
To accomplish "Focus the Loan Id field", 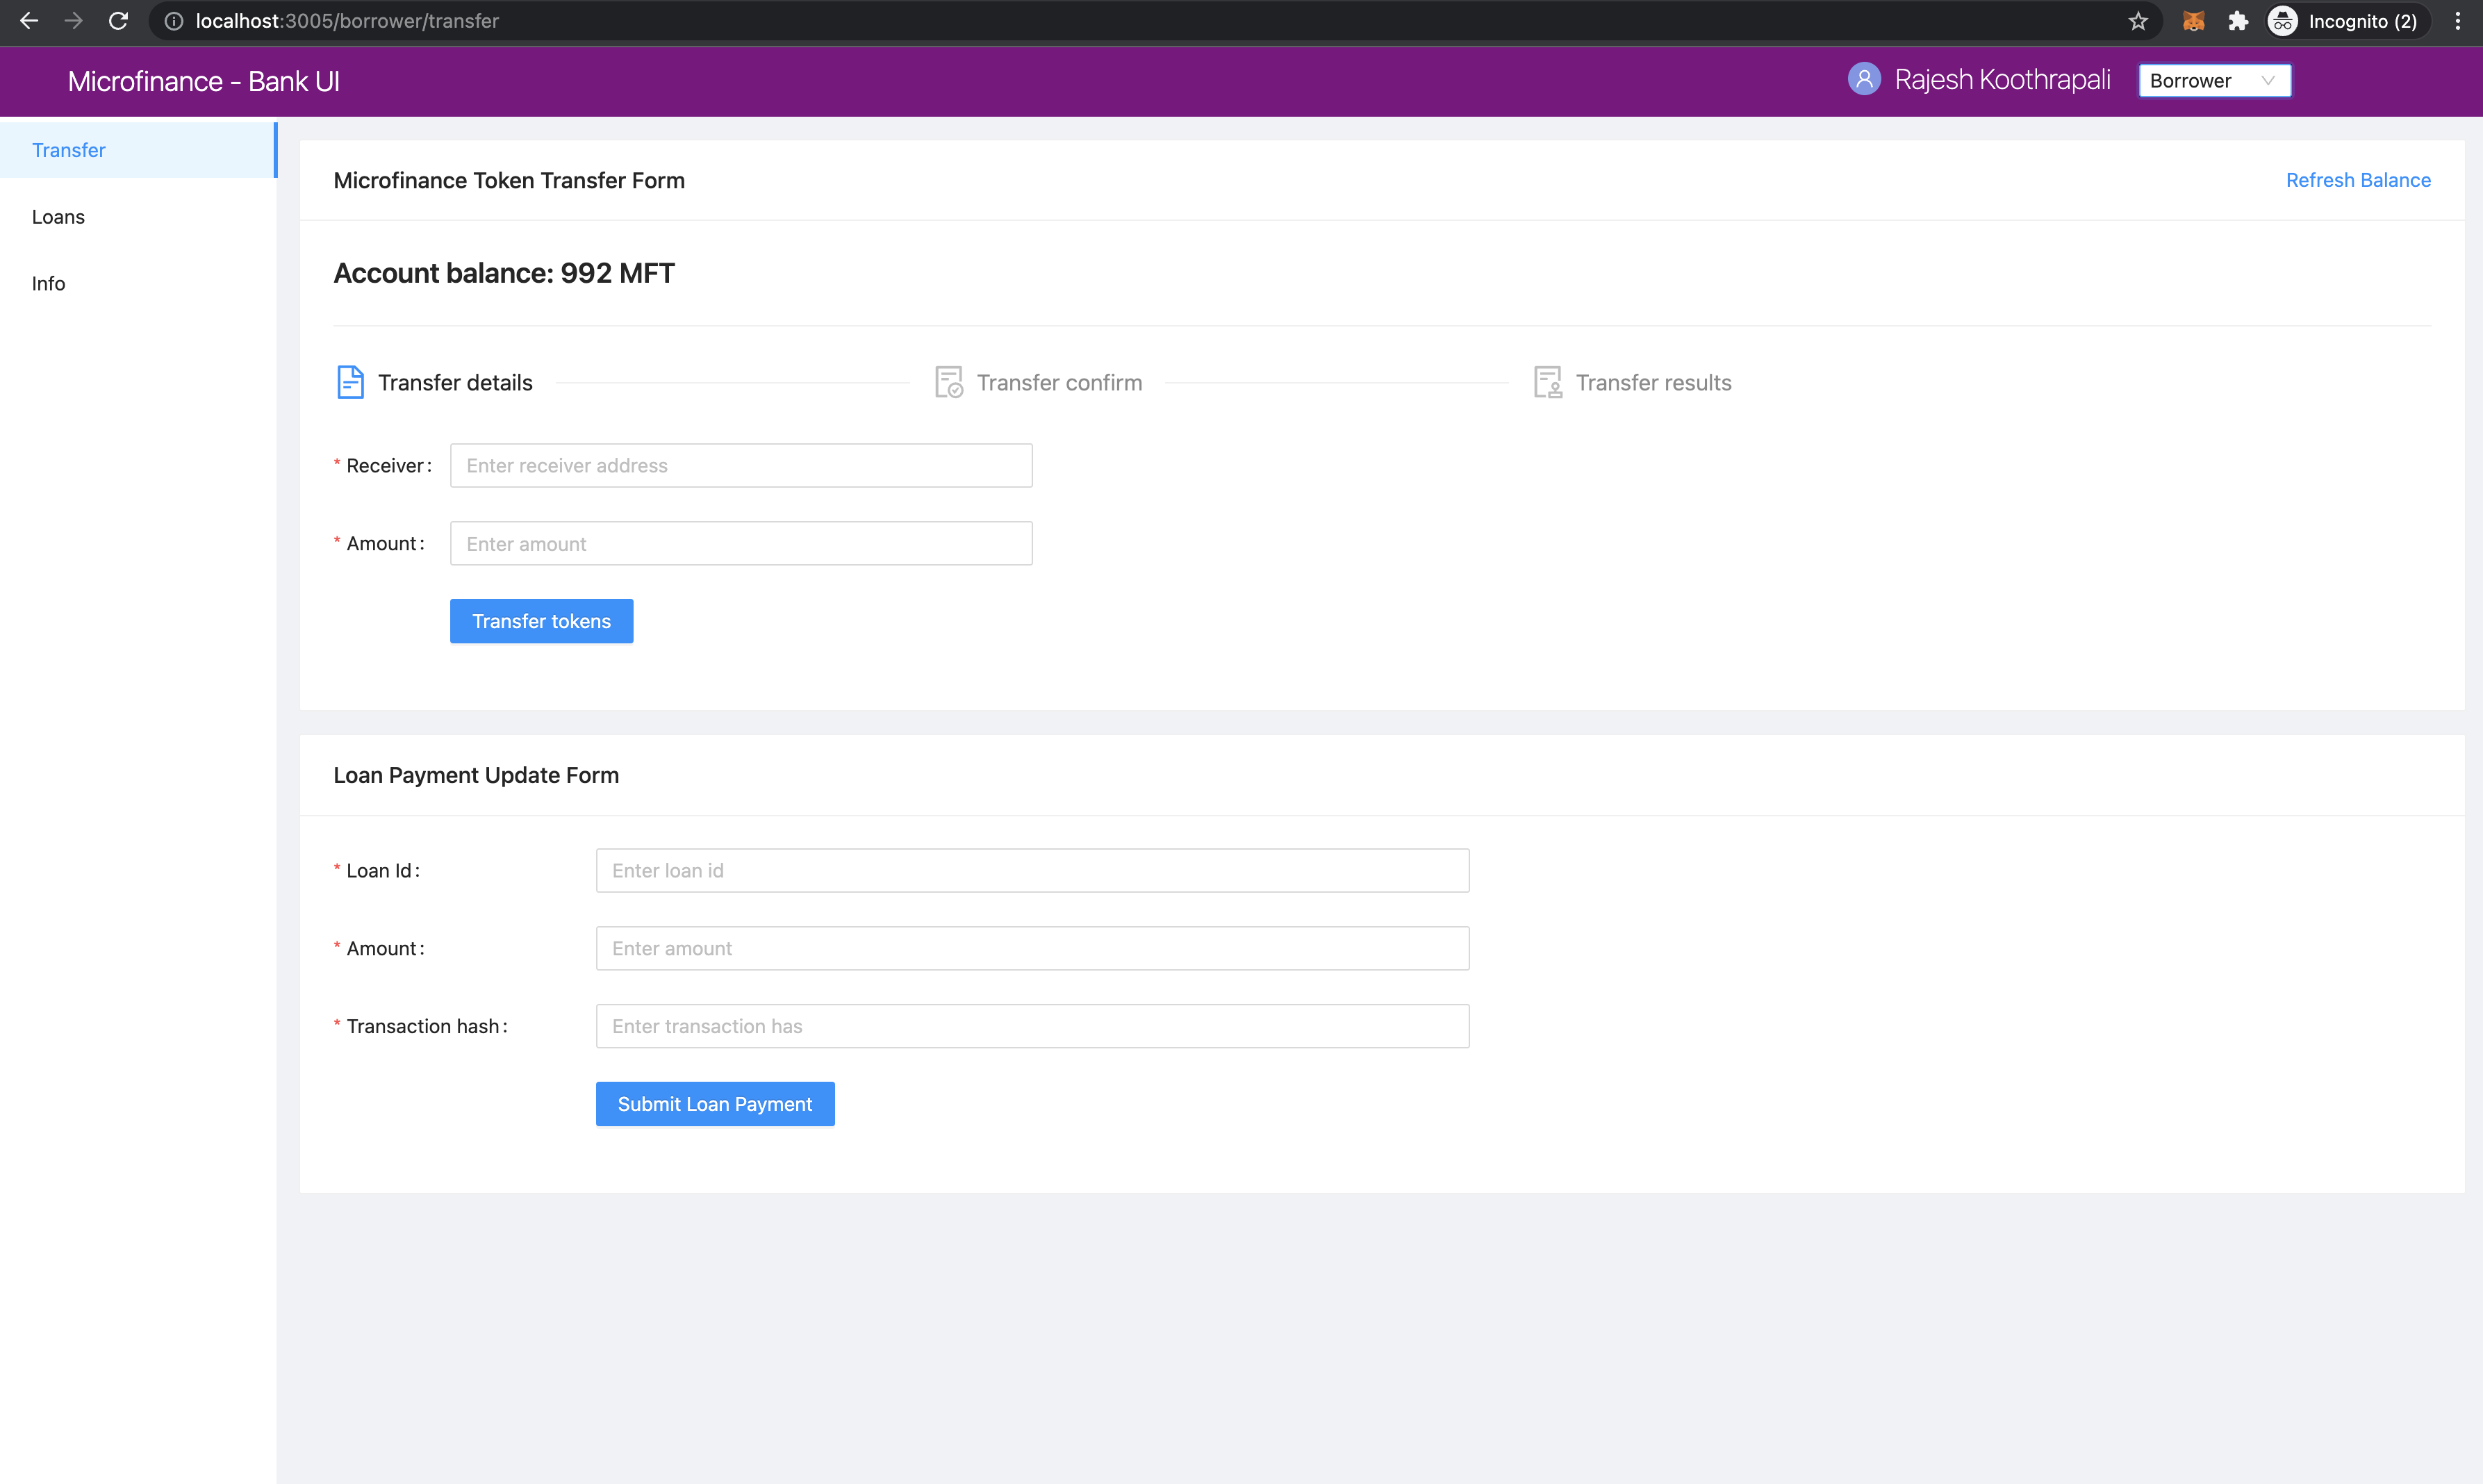I will [x=1032, y=870].
